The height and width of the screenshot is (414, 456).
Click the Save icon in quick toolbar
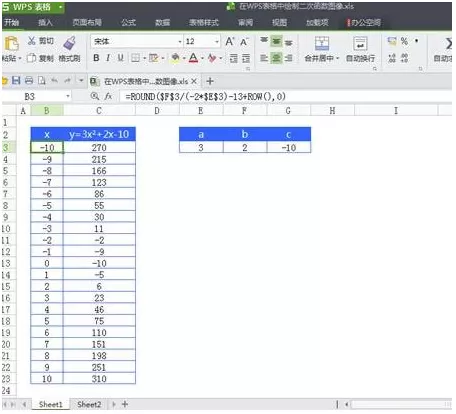point(16,80)
